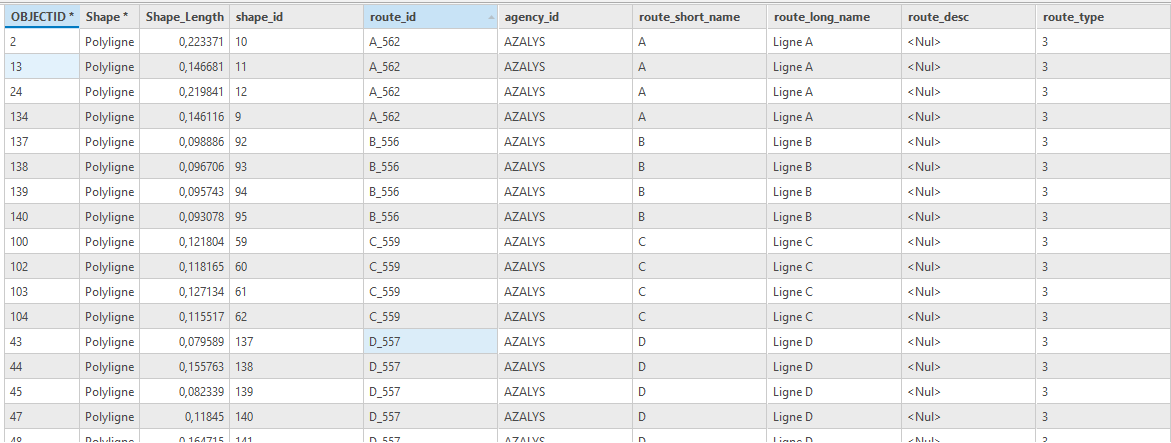The width and height of the screenshot is (1171, 443).
Task: Select shape_id cell with value 138
Action: 296,366
